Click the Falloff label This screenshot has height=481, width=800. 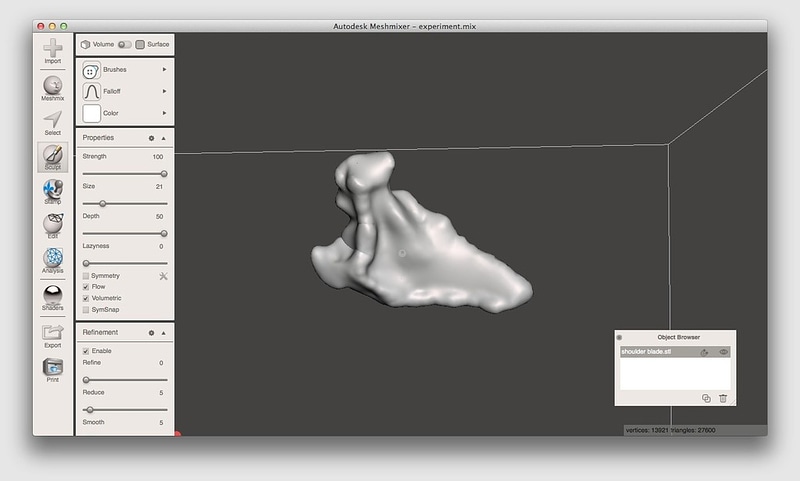(x=112, y=91)
